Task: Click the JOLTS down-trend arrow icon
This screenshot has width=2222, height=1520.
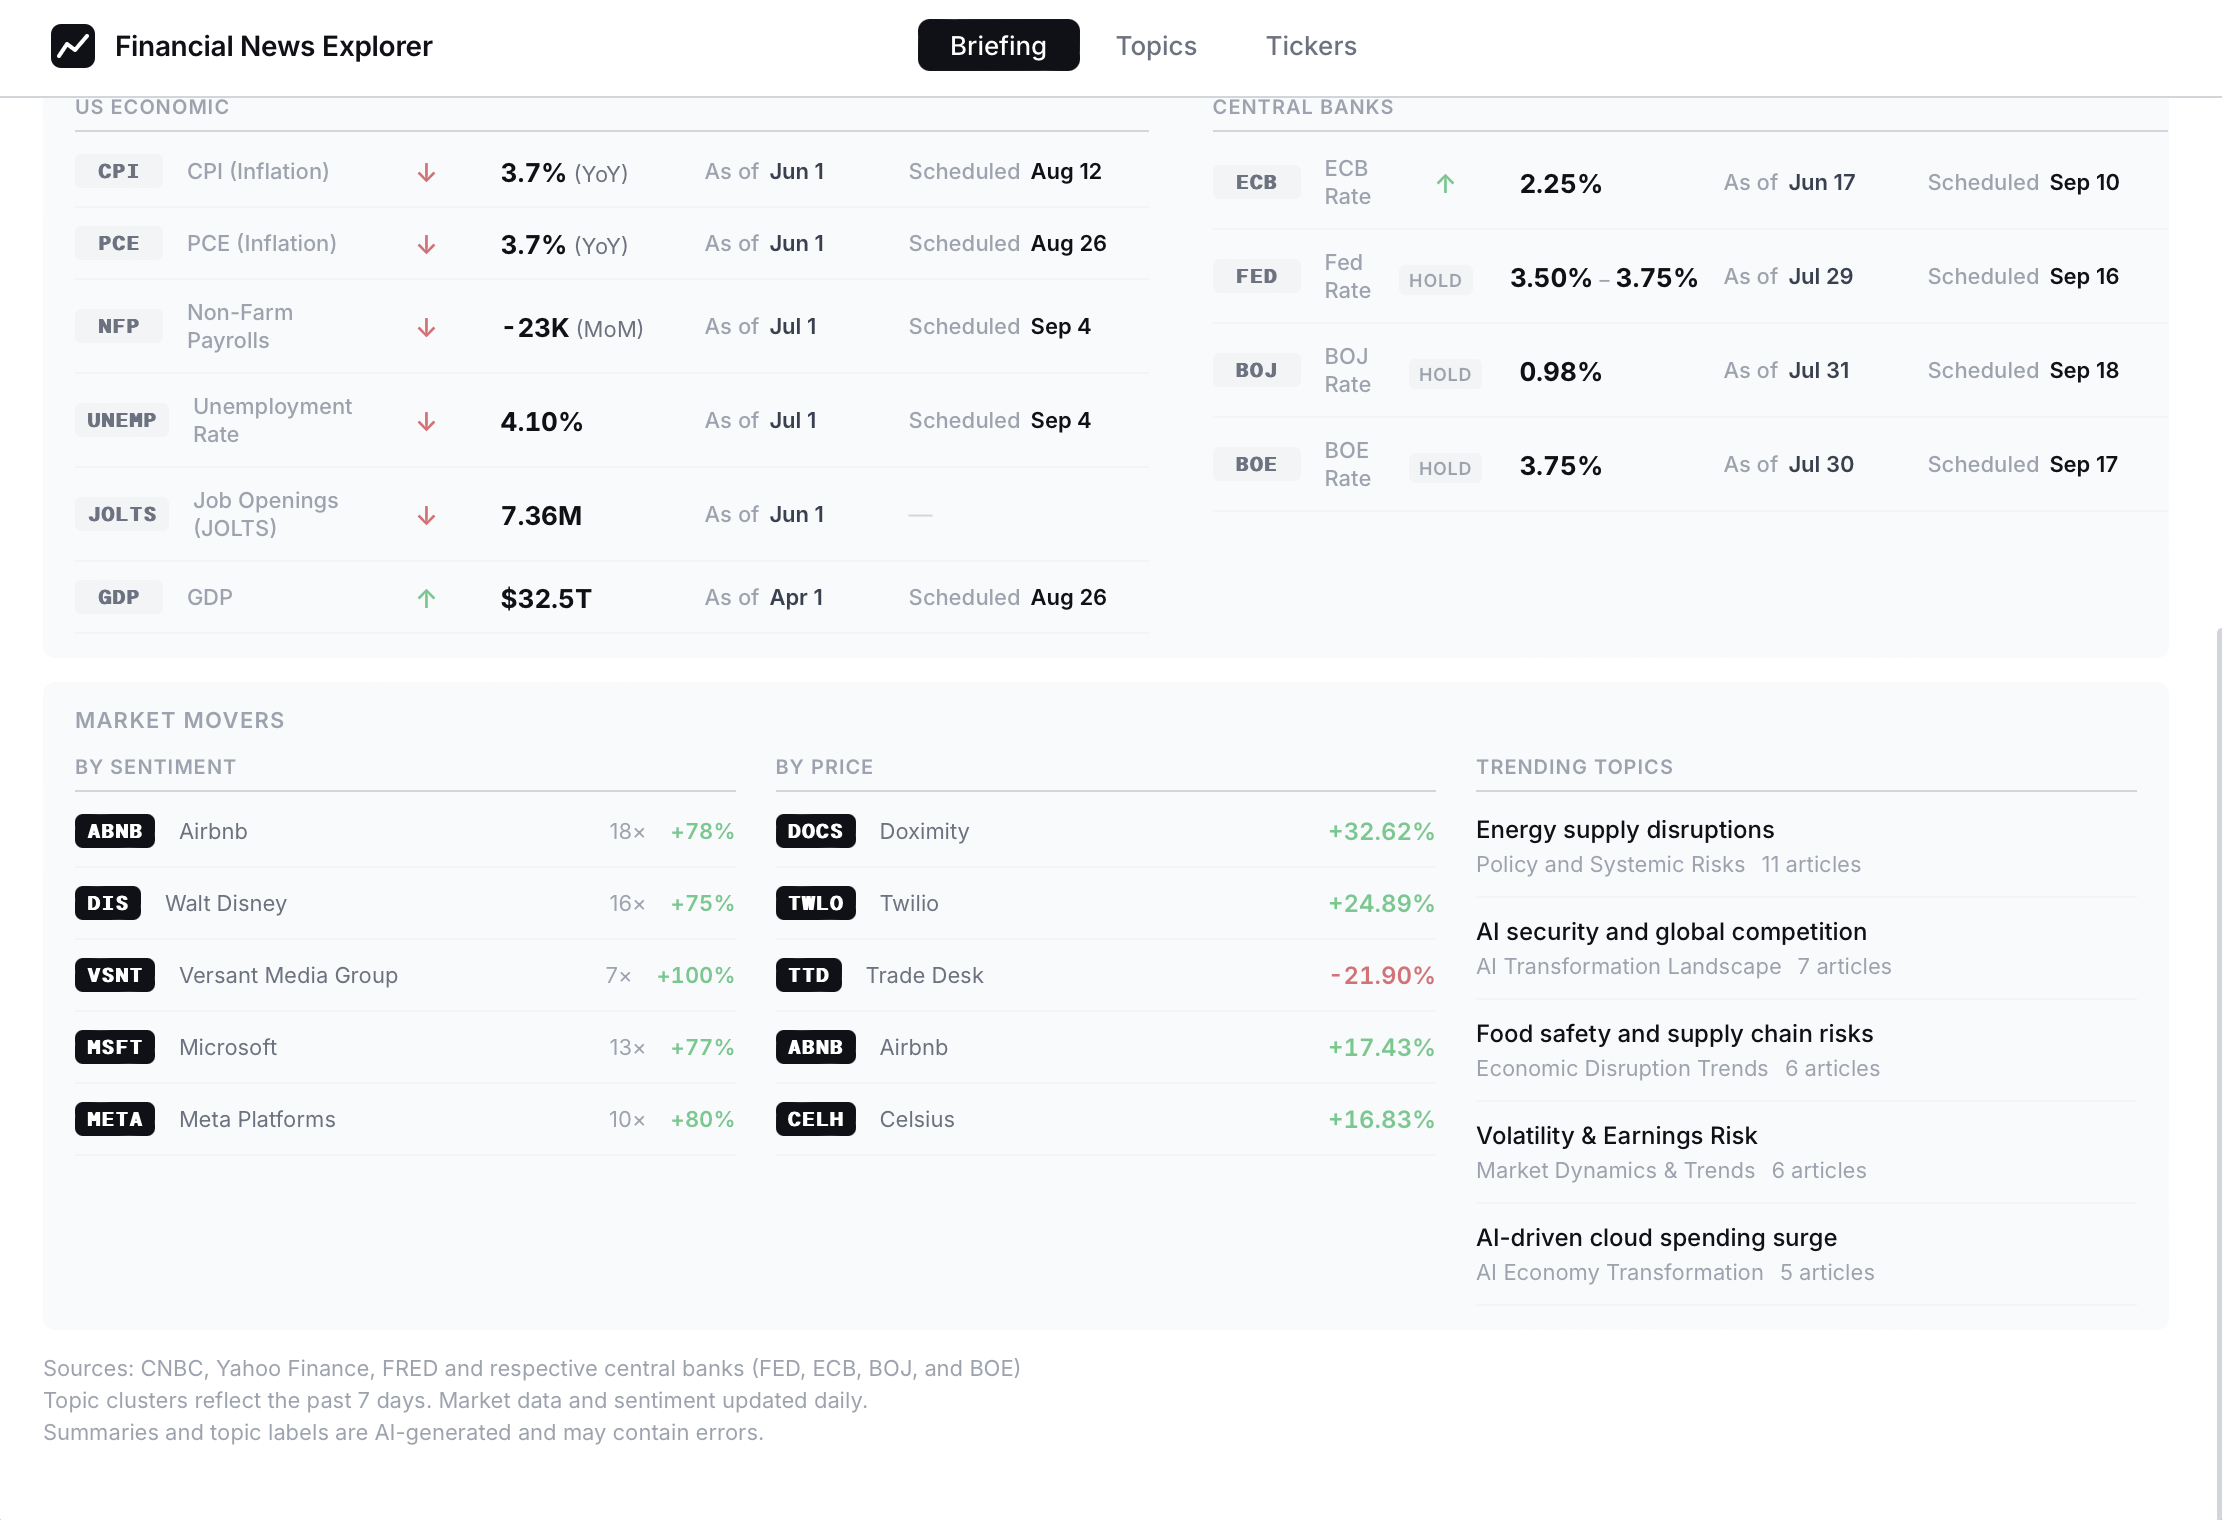Action: 426,516
